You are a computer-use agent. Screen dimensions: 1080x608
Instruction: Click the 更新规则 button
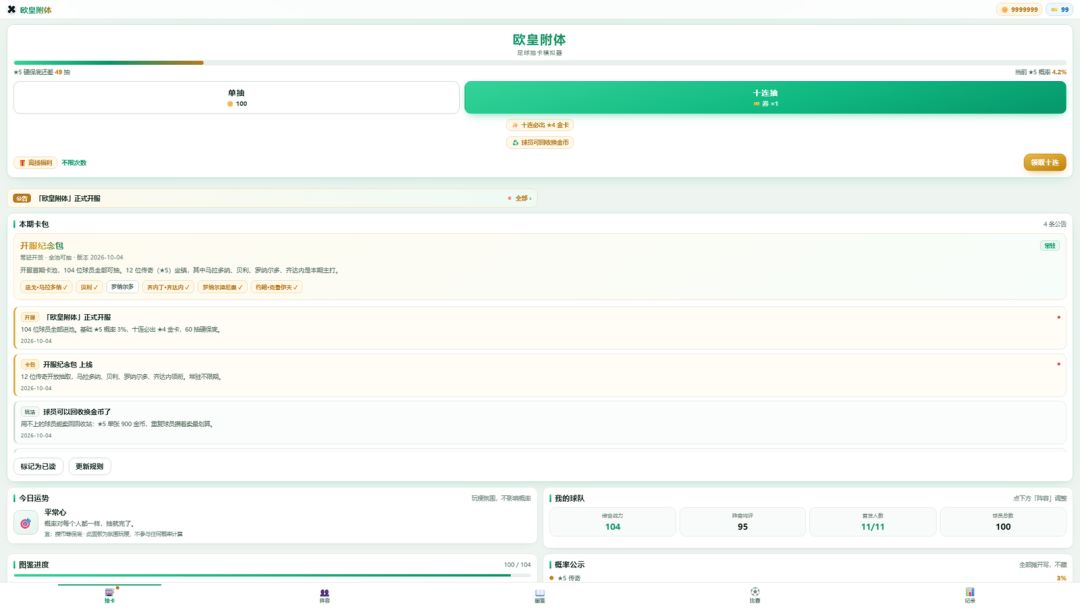click(90, 466)
